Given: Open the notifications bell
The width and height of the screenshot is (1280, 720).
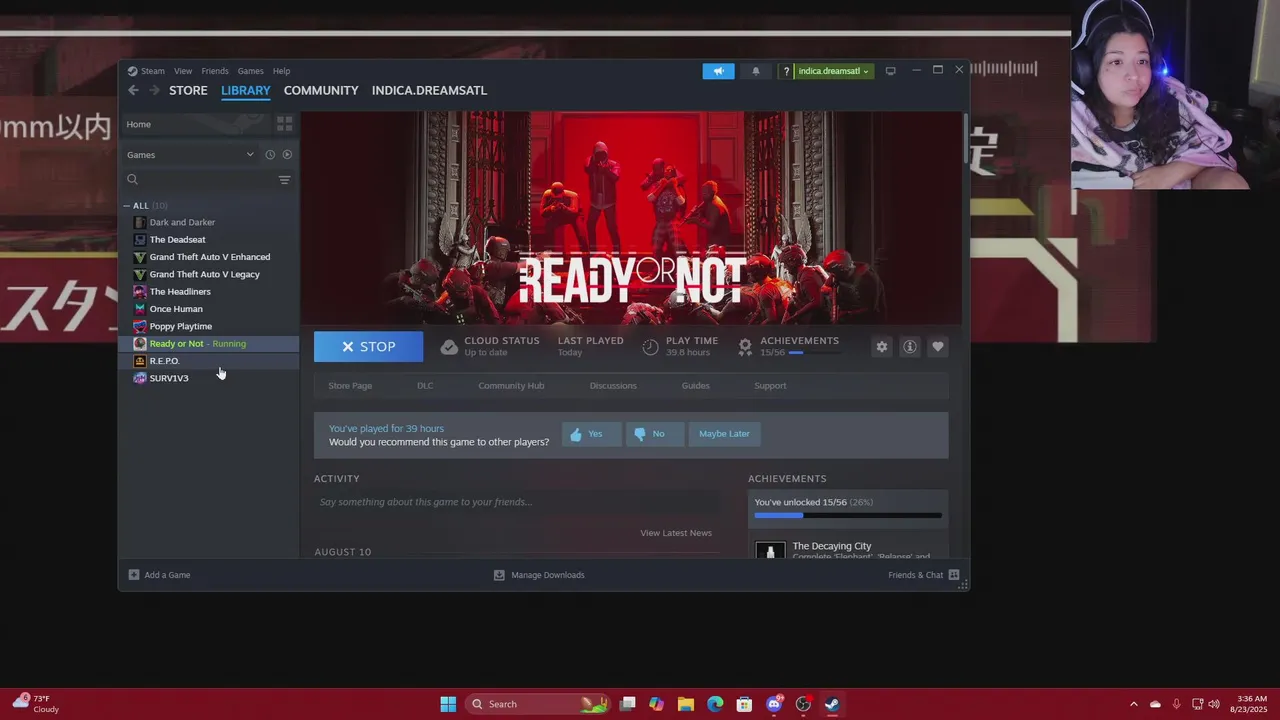Looking at the screenshot, I should tap(756, 71).
